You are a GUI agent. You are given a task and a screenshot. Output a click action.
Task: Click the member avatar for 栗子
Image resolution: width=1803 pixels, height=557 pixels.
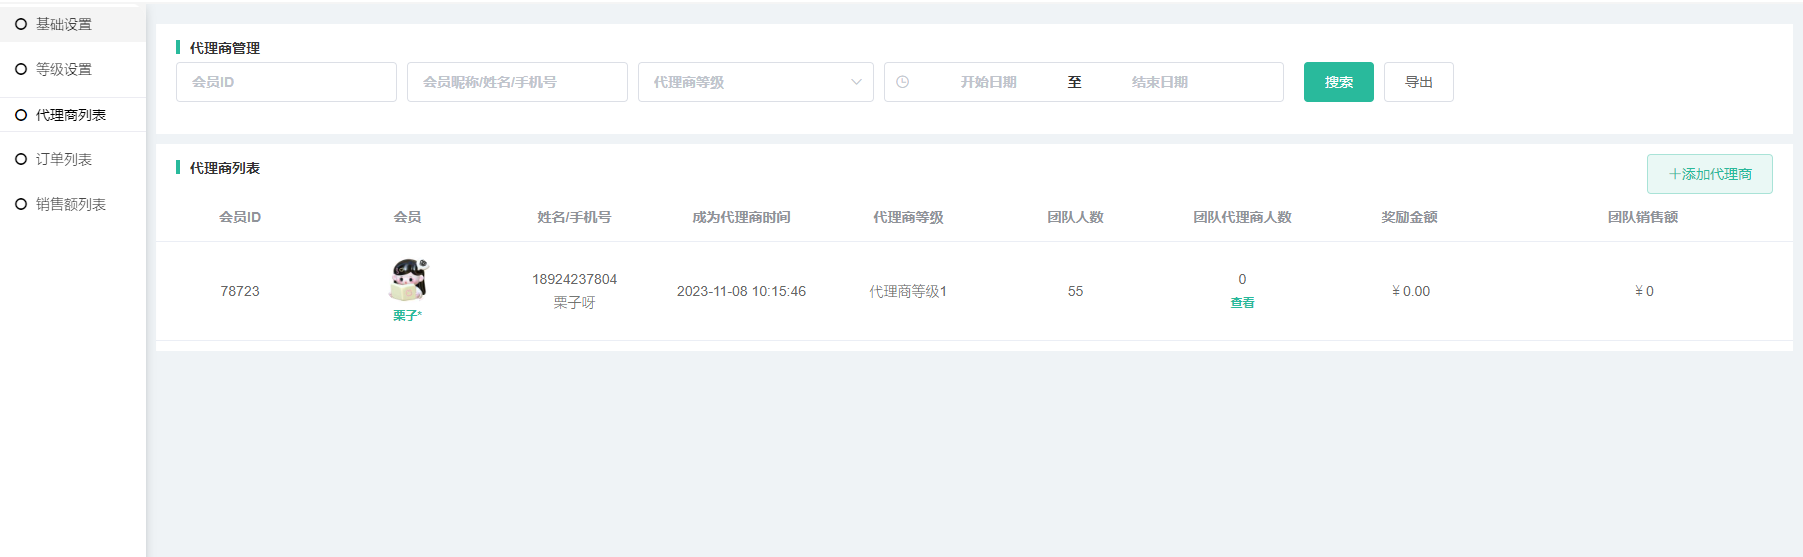coord(407,280)
